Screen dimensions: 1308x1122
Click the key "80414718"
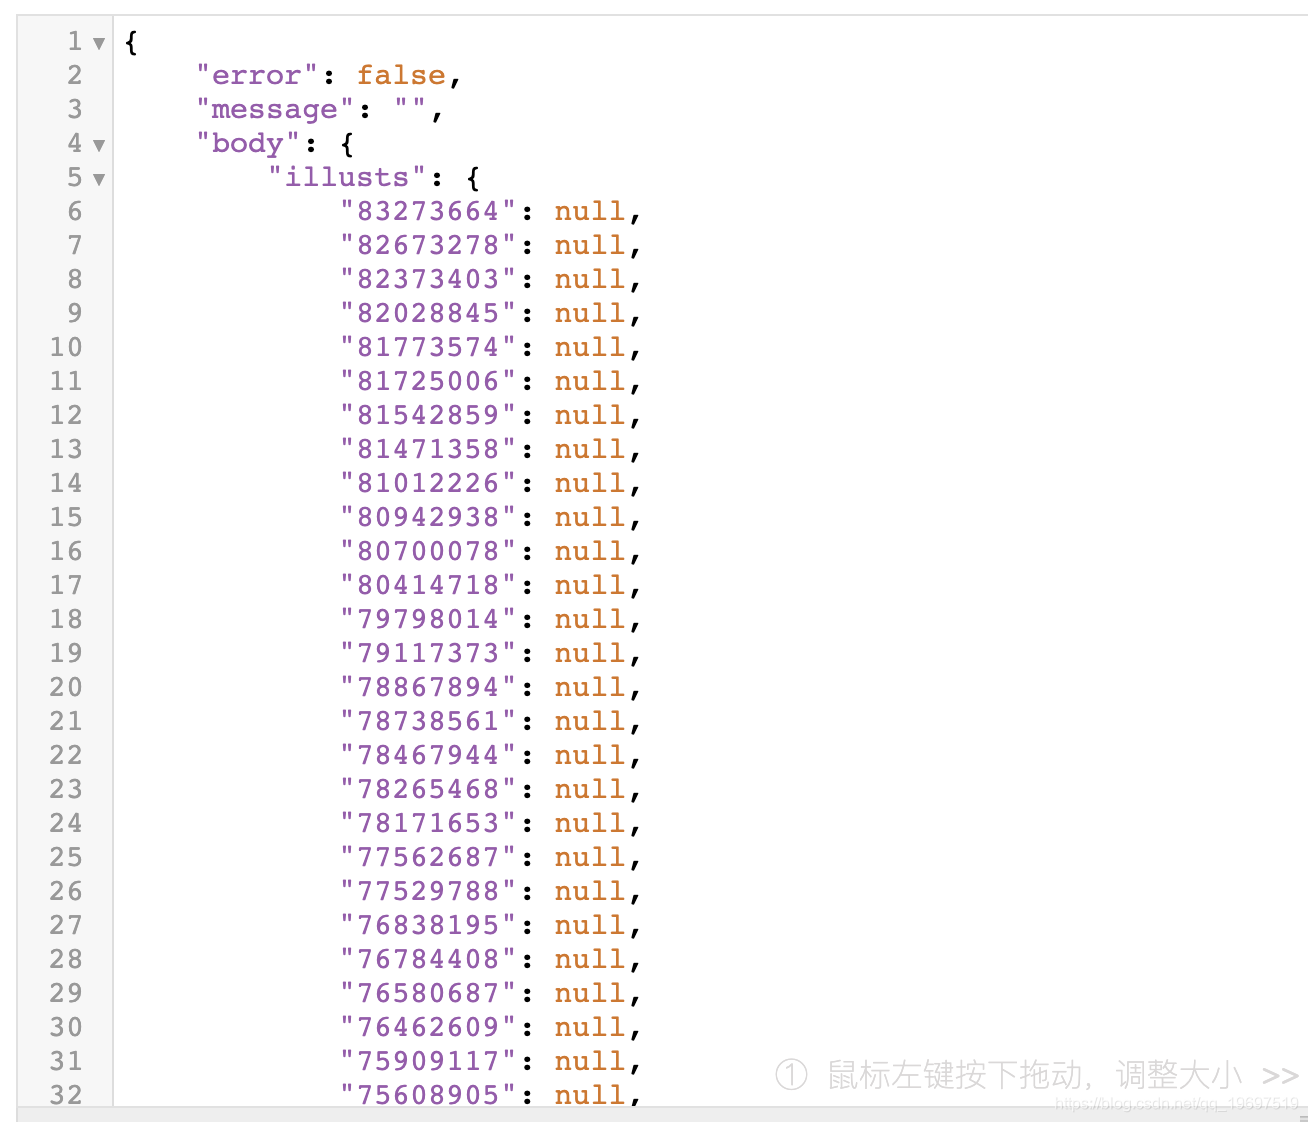428,585
